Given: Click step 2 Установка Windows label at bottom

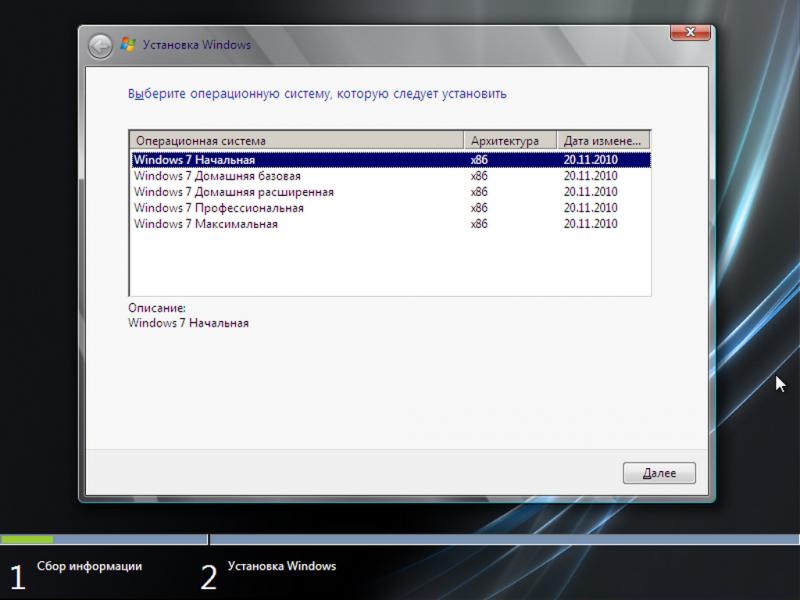Looking at the screenshot, I should 282,566.
